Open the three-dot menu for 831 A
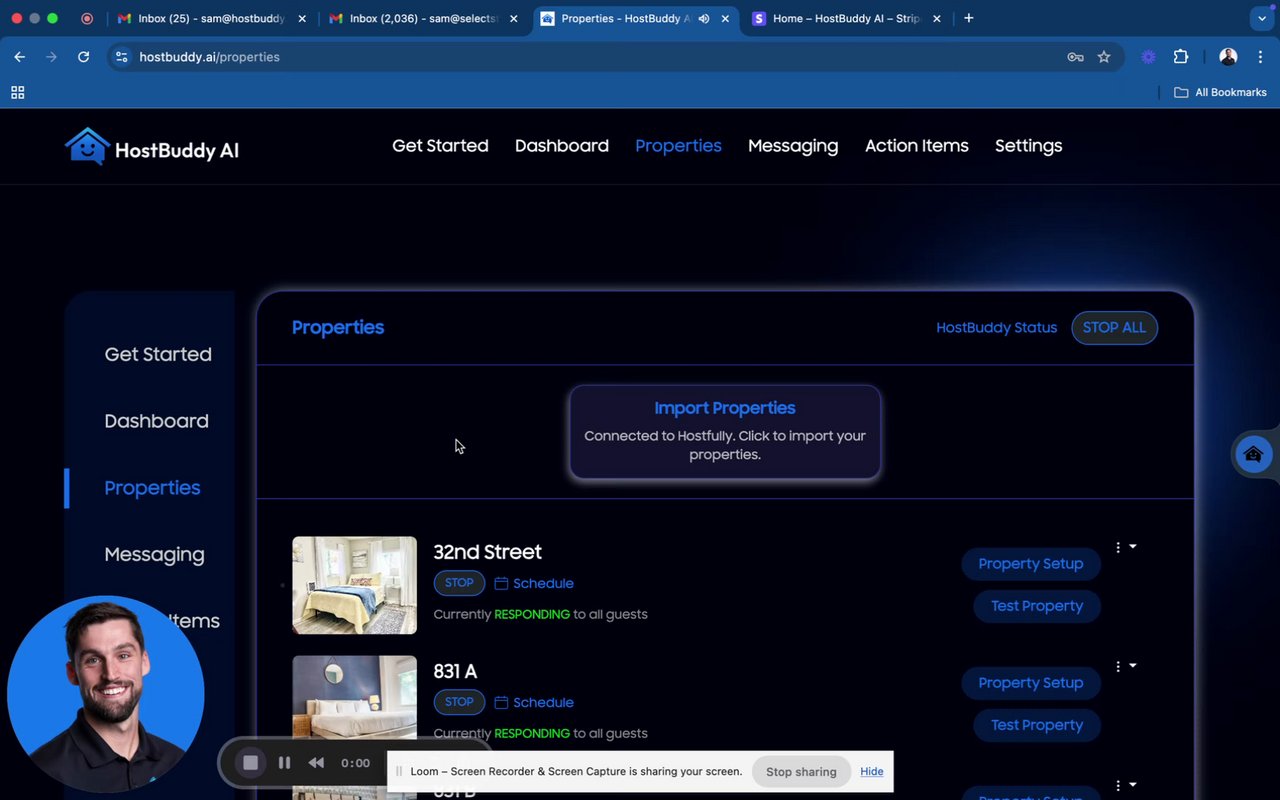Viewport: 1280px width, 800px height. pyautogui.click(x=1118, y=666)
